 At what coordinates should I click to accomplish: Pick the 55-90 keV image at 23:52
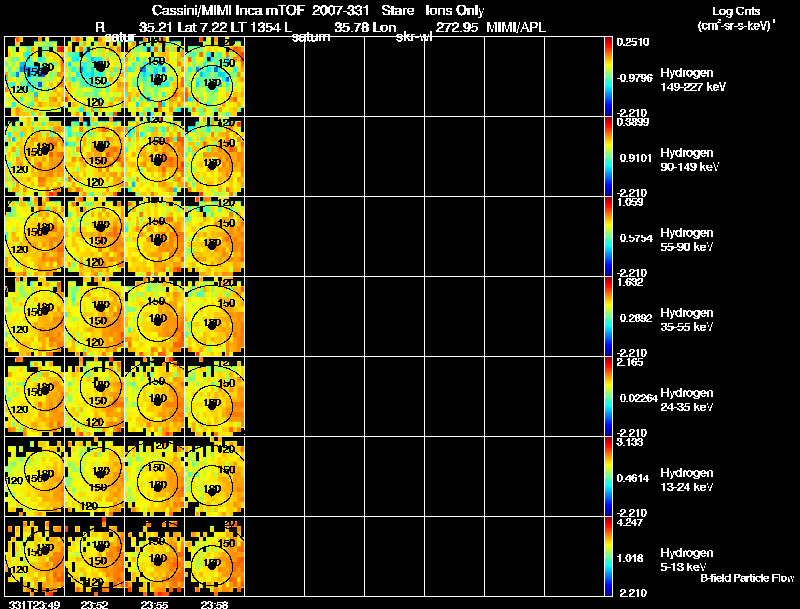click(94, 237)
